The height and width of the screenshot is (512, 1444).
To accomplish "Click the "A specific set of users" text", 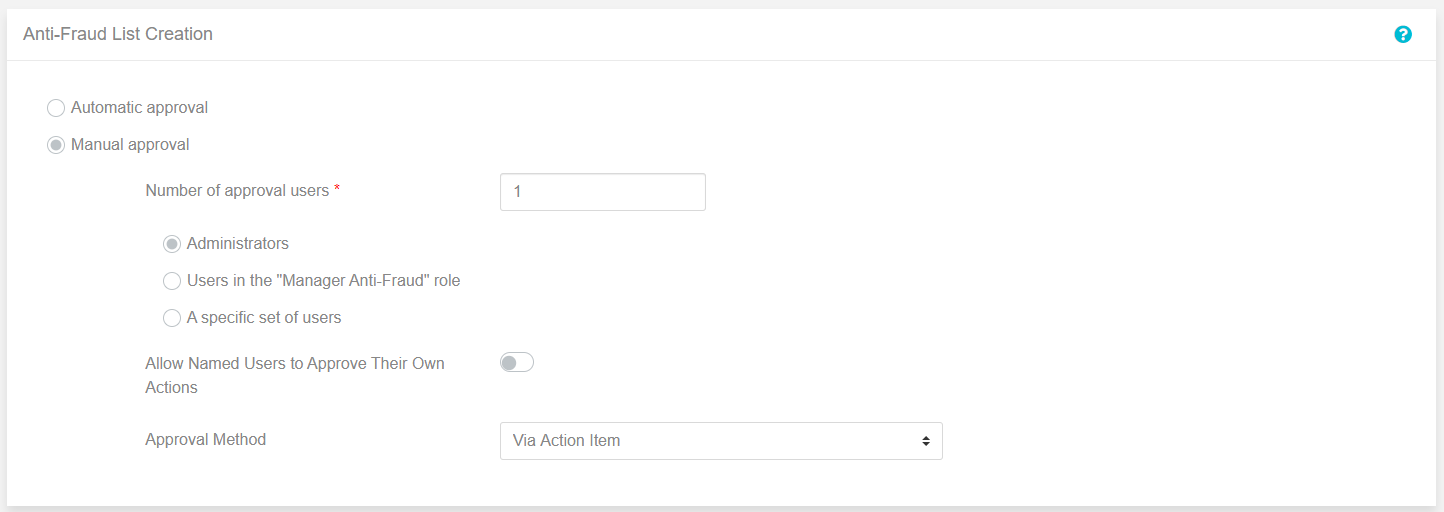I will 264,317.
